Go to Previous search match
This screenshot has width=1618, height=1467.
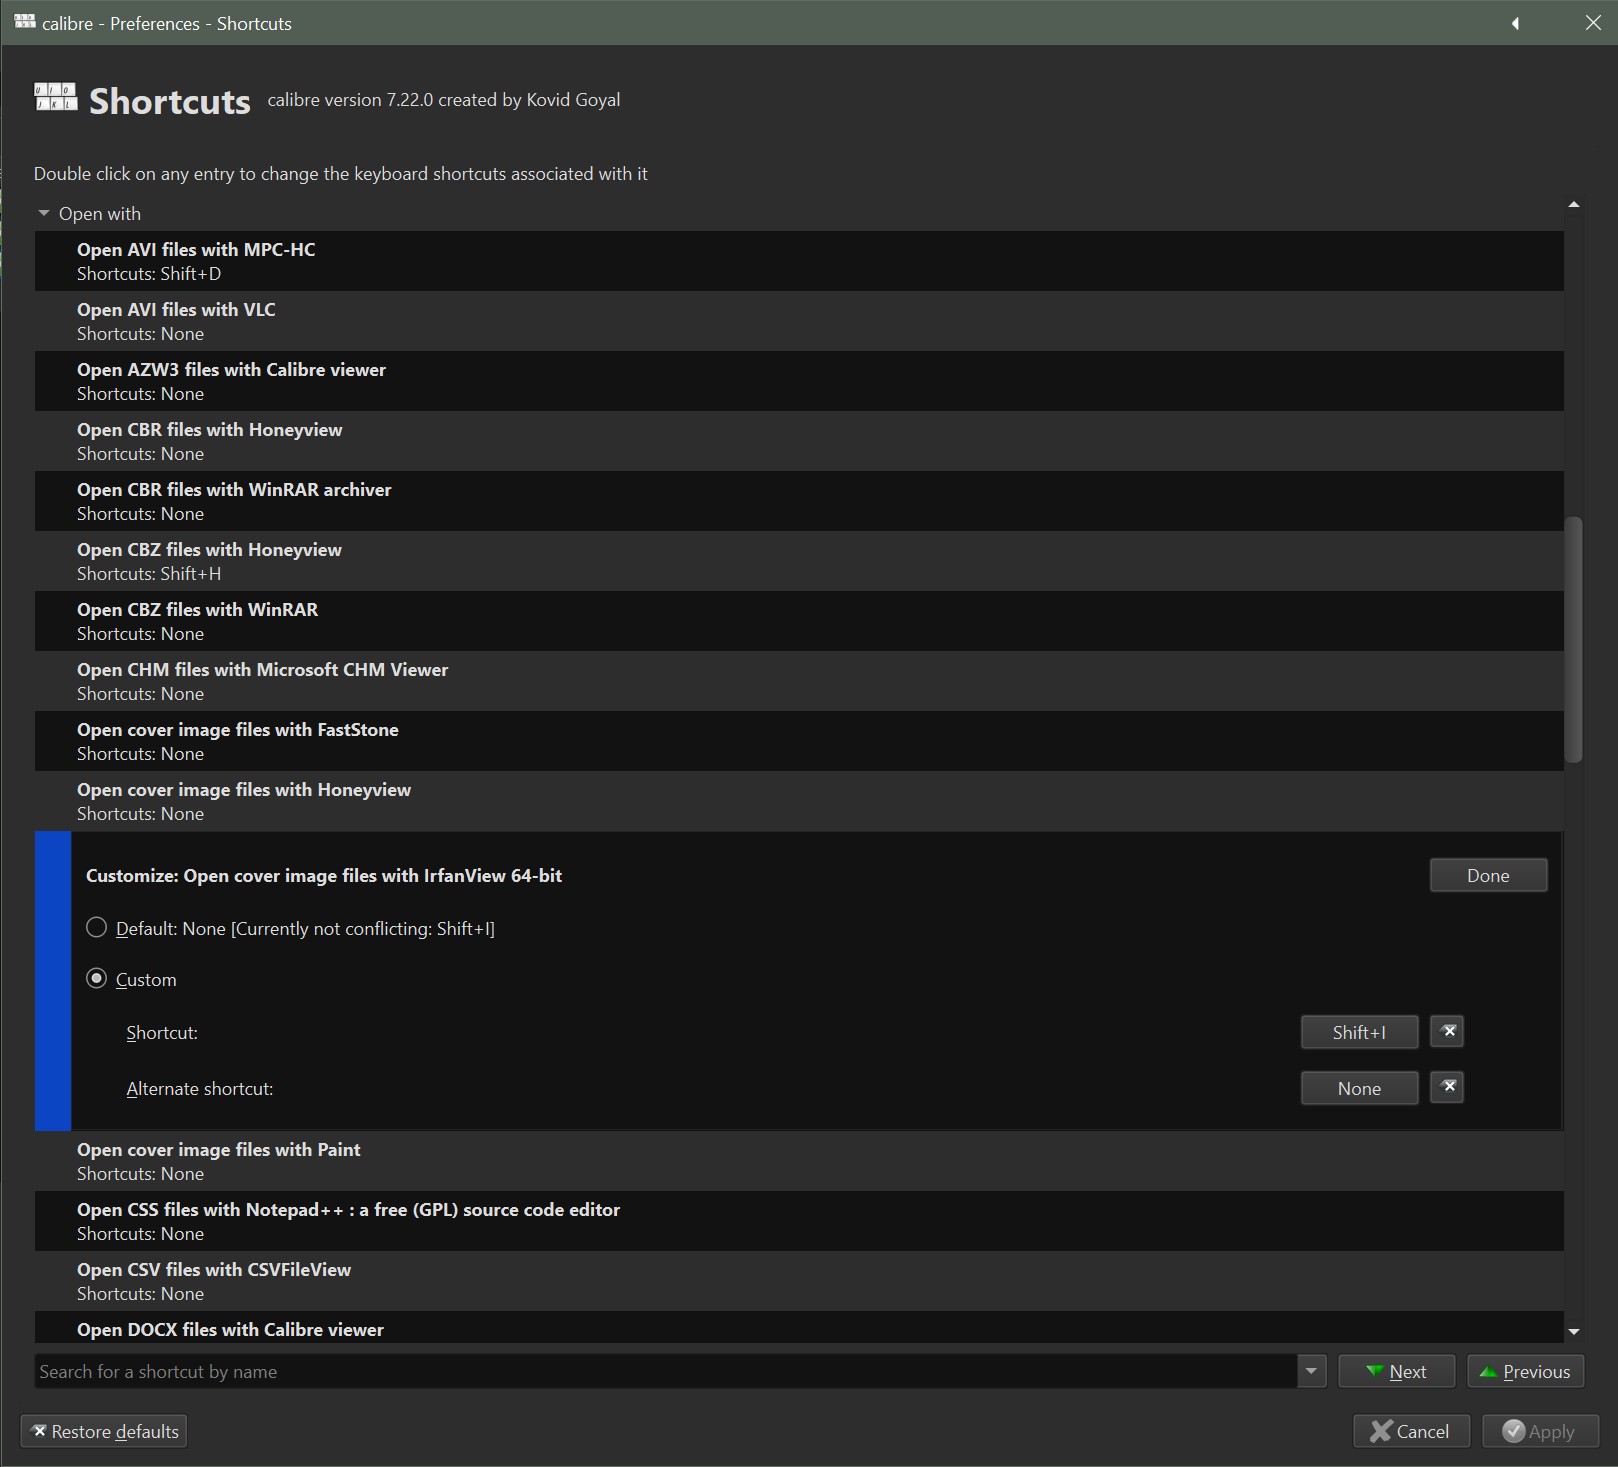click(1526, 1371)
